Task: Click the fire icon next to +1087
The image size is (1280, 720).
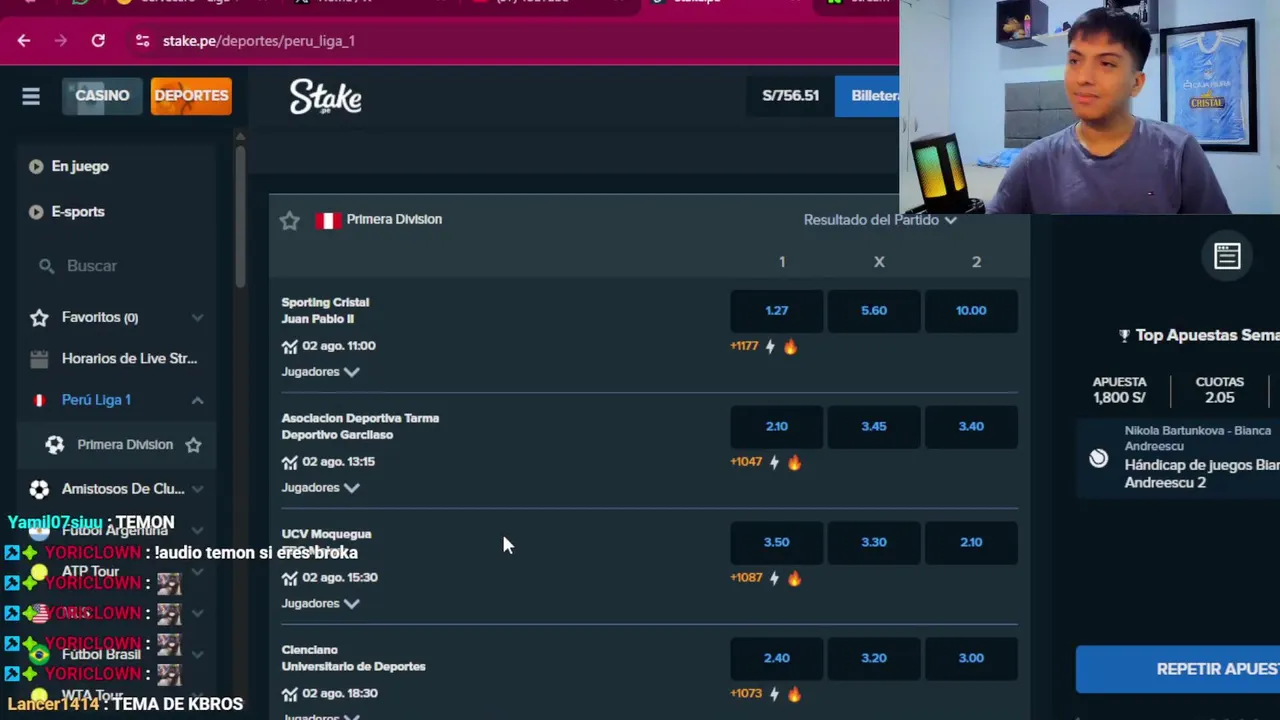Action: pos(794,578)
